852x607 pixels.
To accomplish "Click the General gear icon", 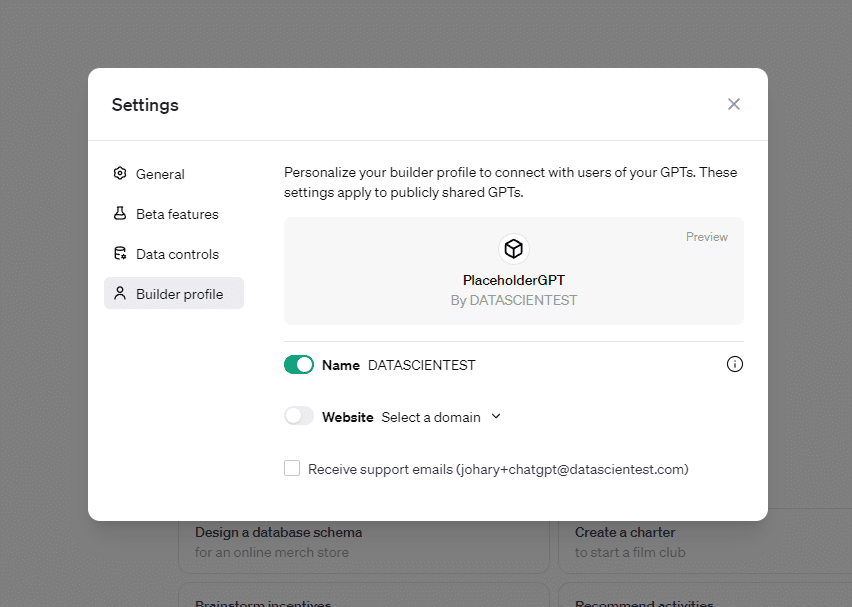I will tap(120, 173).
